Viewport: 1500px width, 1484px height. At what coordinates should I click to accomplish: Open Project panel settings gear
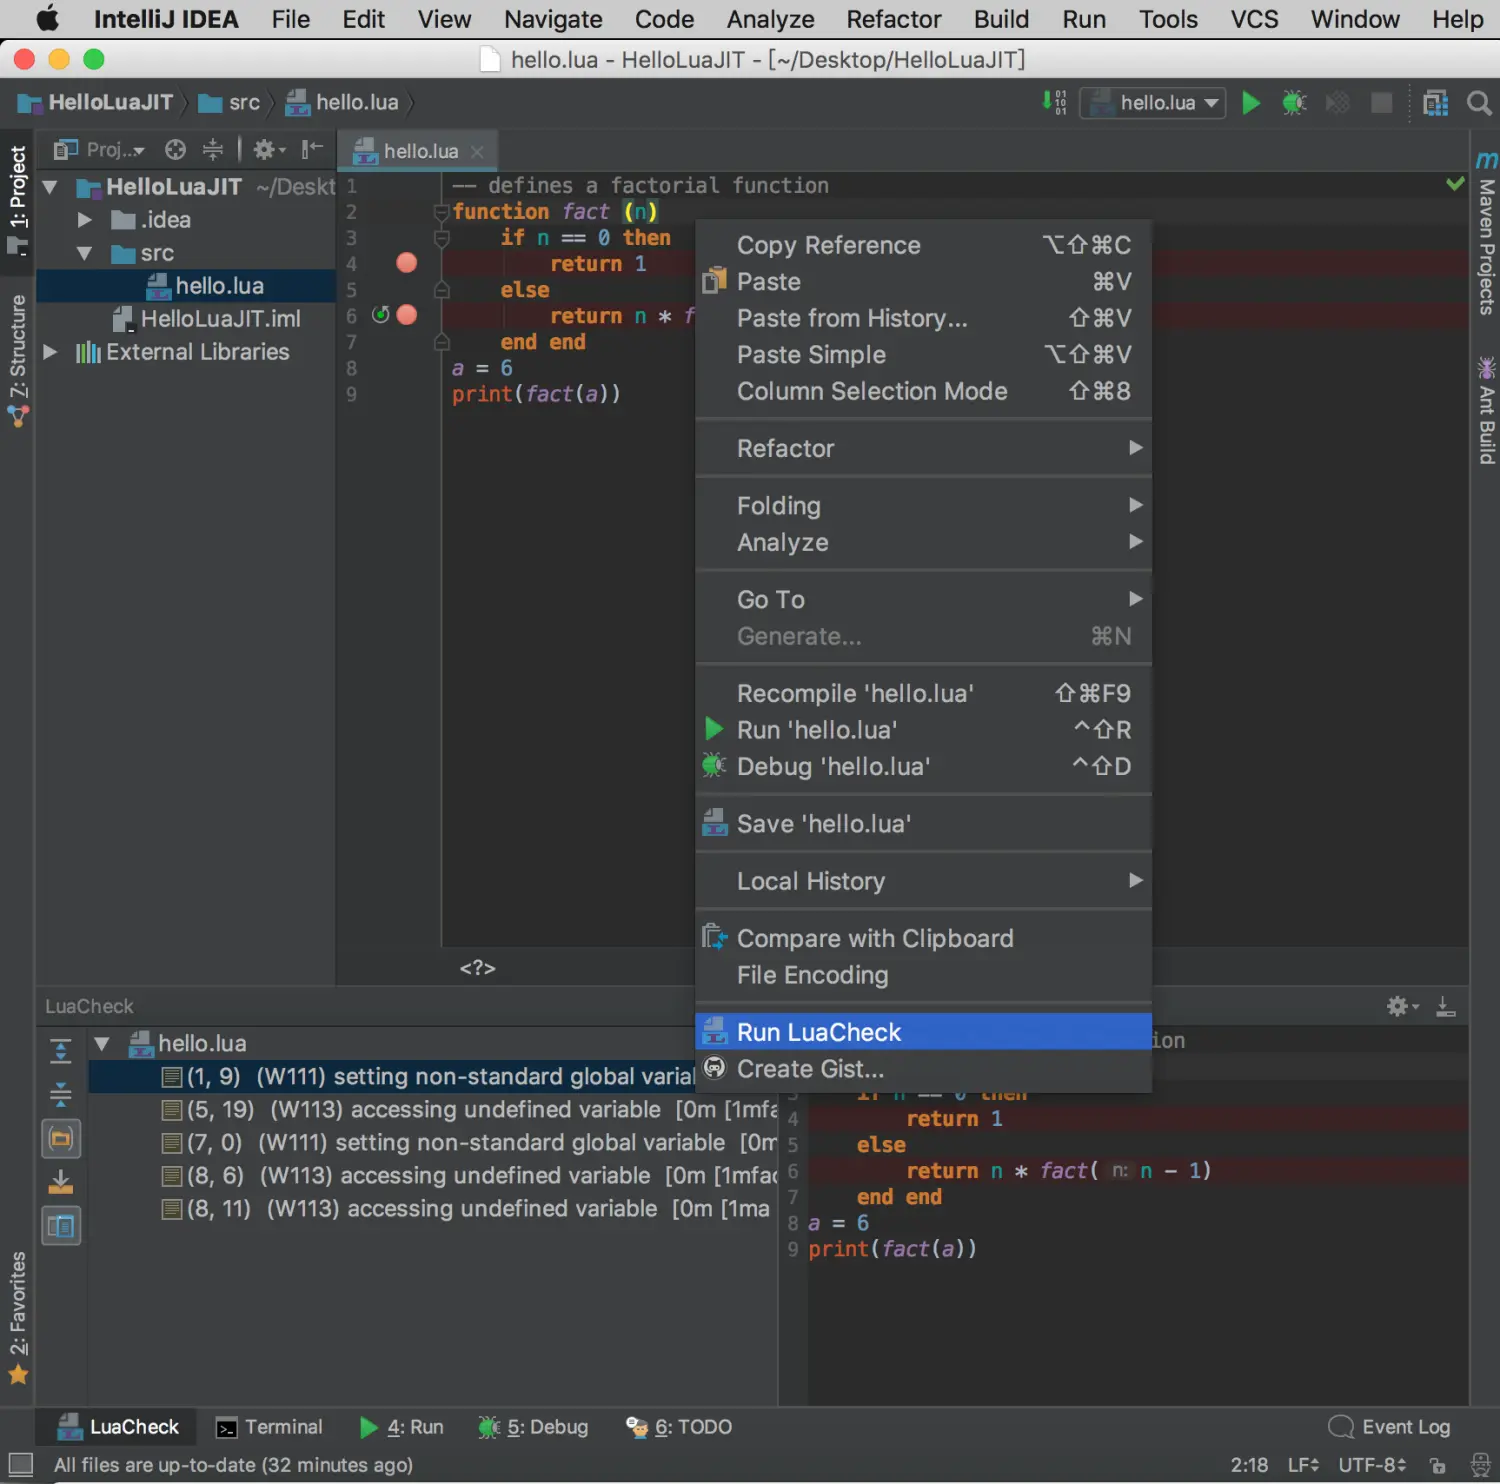coord(268,150)
